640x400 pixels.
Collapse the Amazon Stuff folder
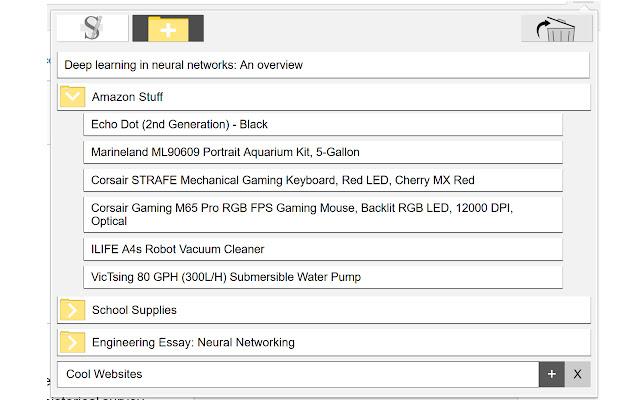72,97
